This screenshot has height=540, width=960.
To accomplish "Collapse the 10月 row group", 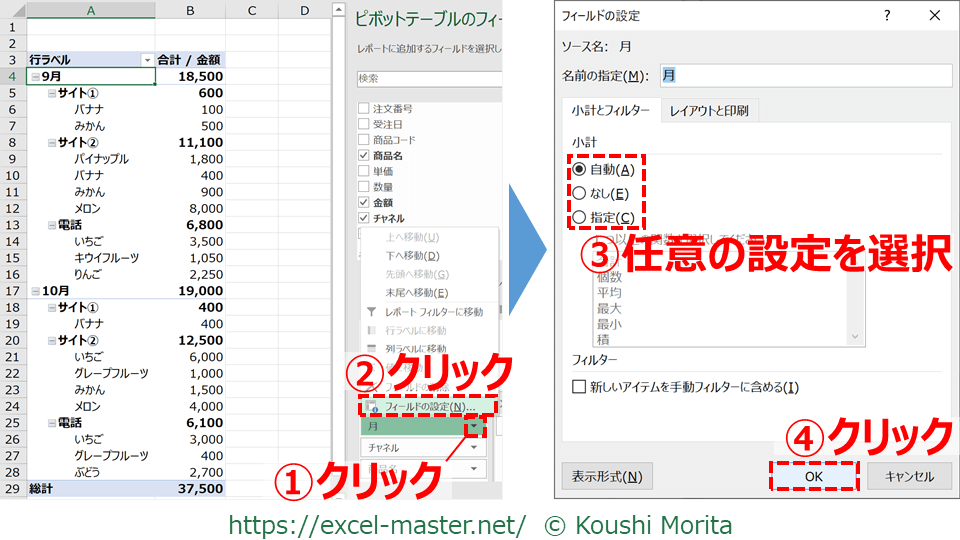I will [x=36, y=290].
